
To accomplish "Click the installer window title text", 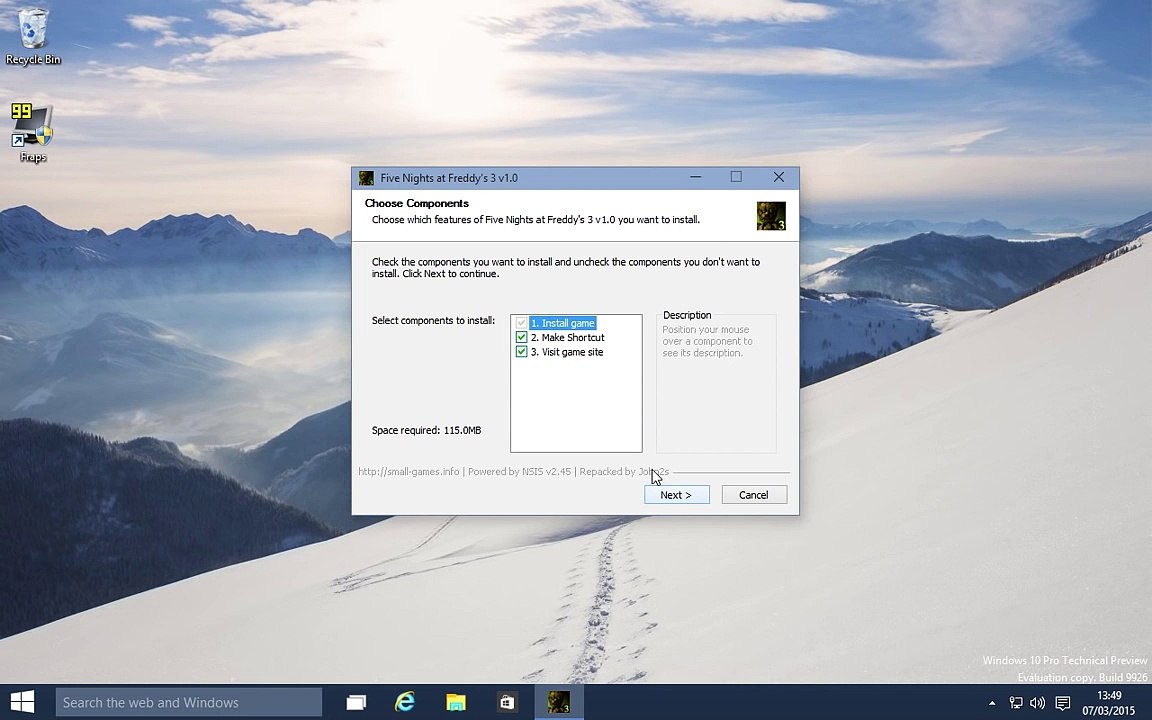I will [449, 178].
